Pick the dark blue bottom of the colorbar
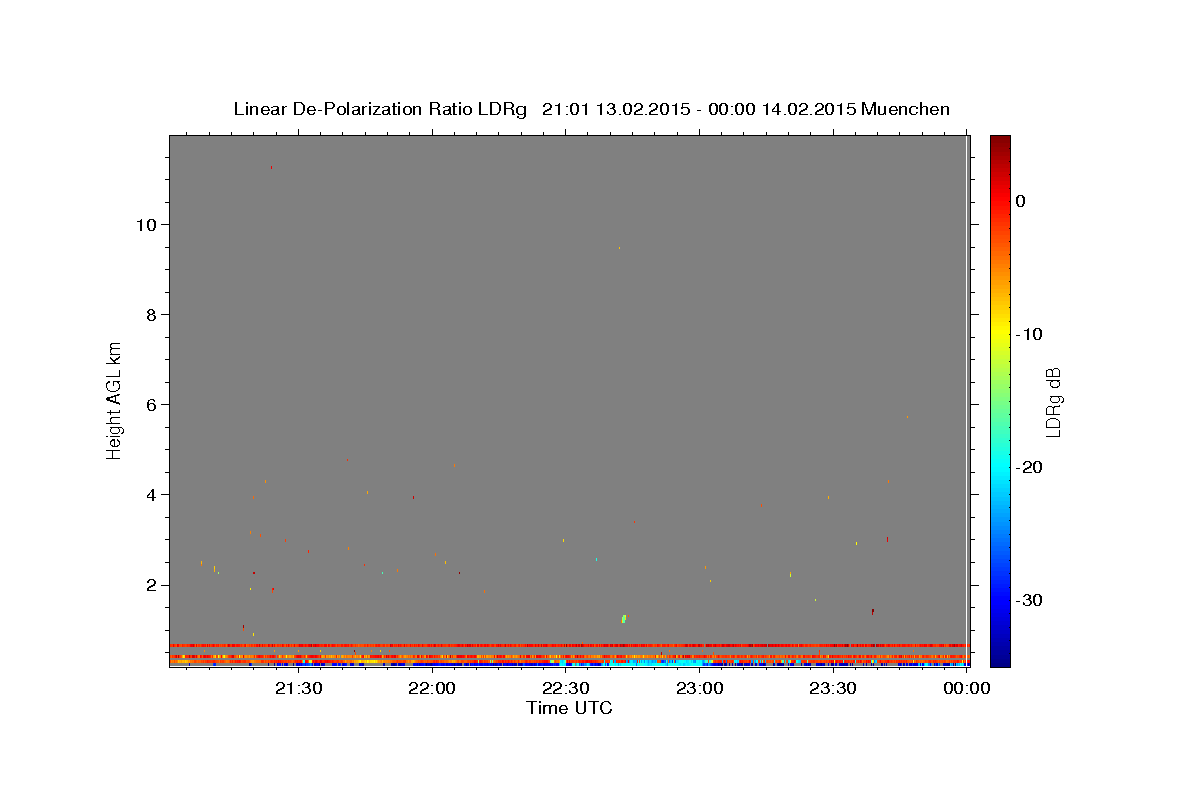The image size is (1200, 800). [1000, 659]
